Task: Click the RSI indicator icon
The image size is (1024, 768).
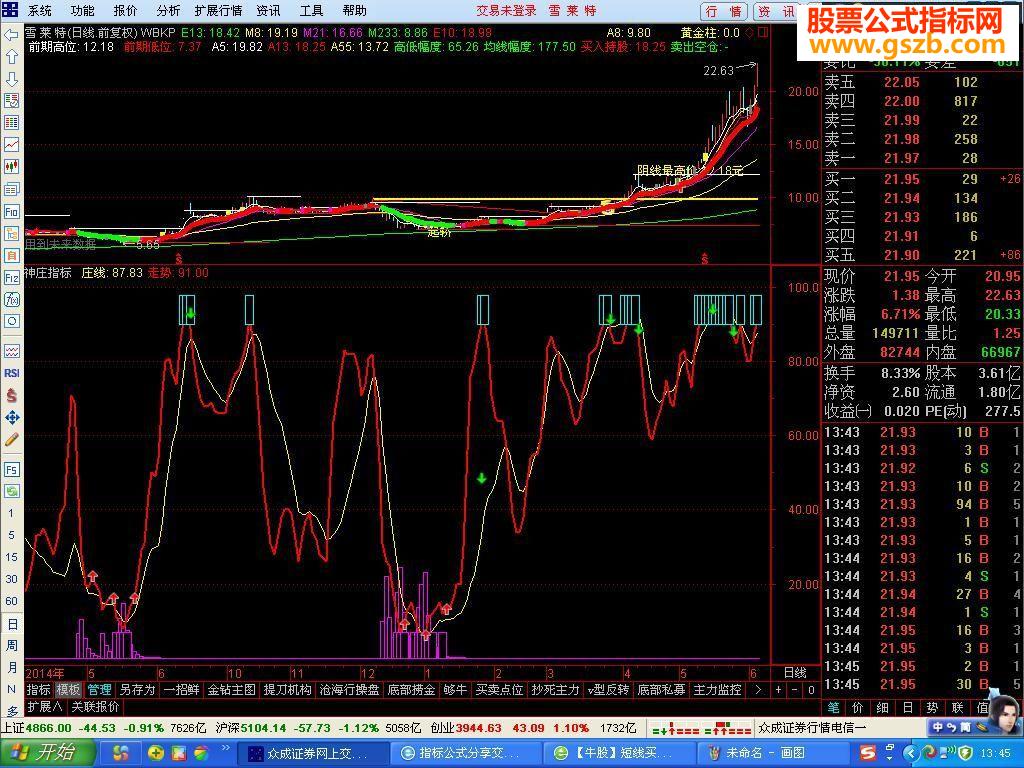Action: [11, 373]
